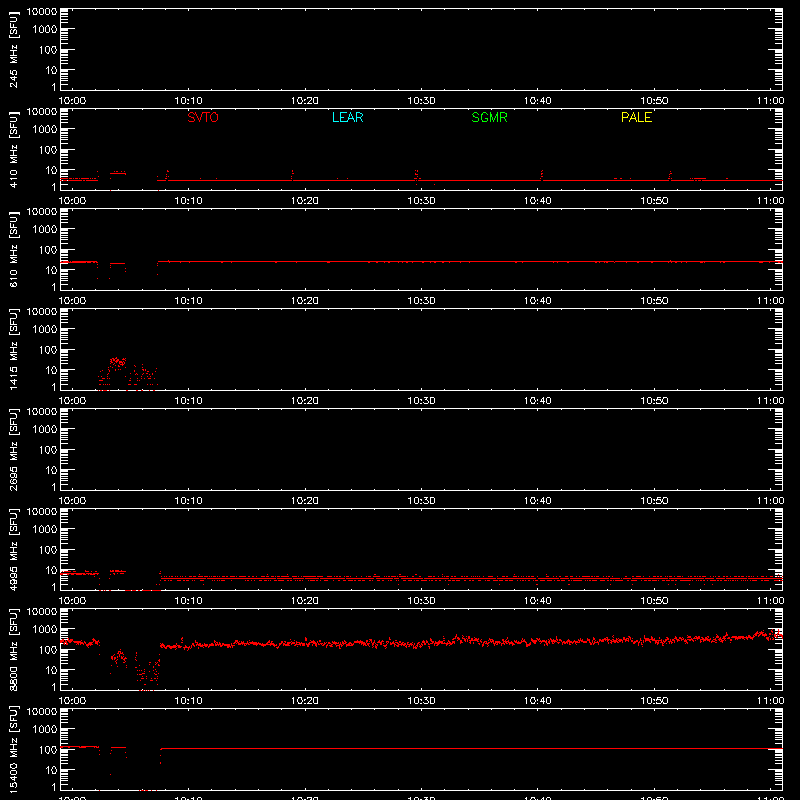The height and width of the screenshot is (800, 800).
Task: Click the 10:20 time label under 2695 MHz panel
Action: click(x=305, y=501)
